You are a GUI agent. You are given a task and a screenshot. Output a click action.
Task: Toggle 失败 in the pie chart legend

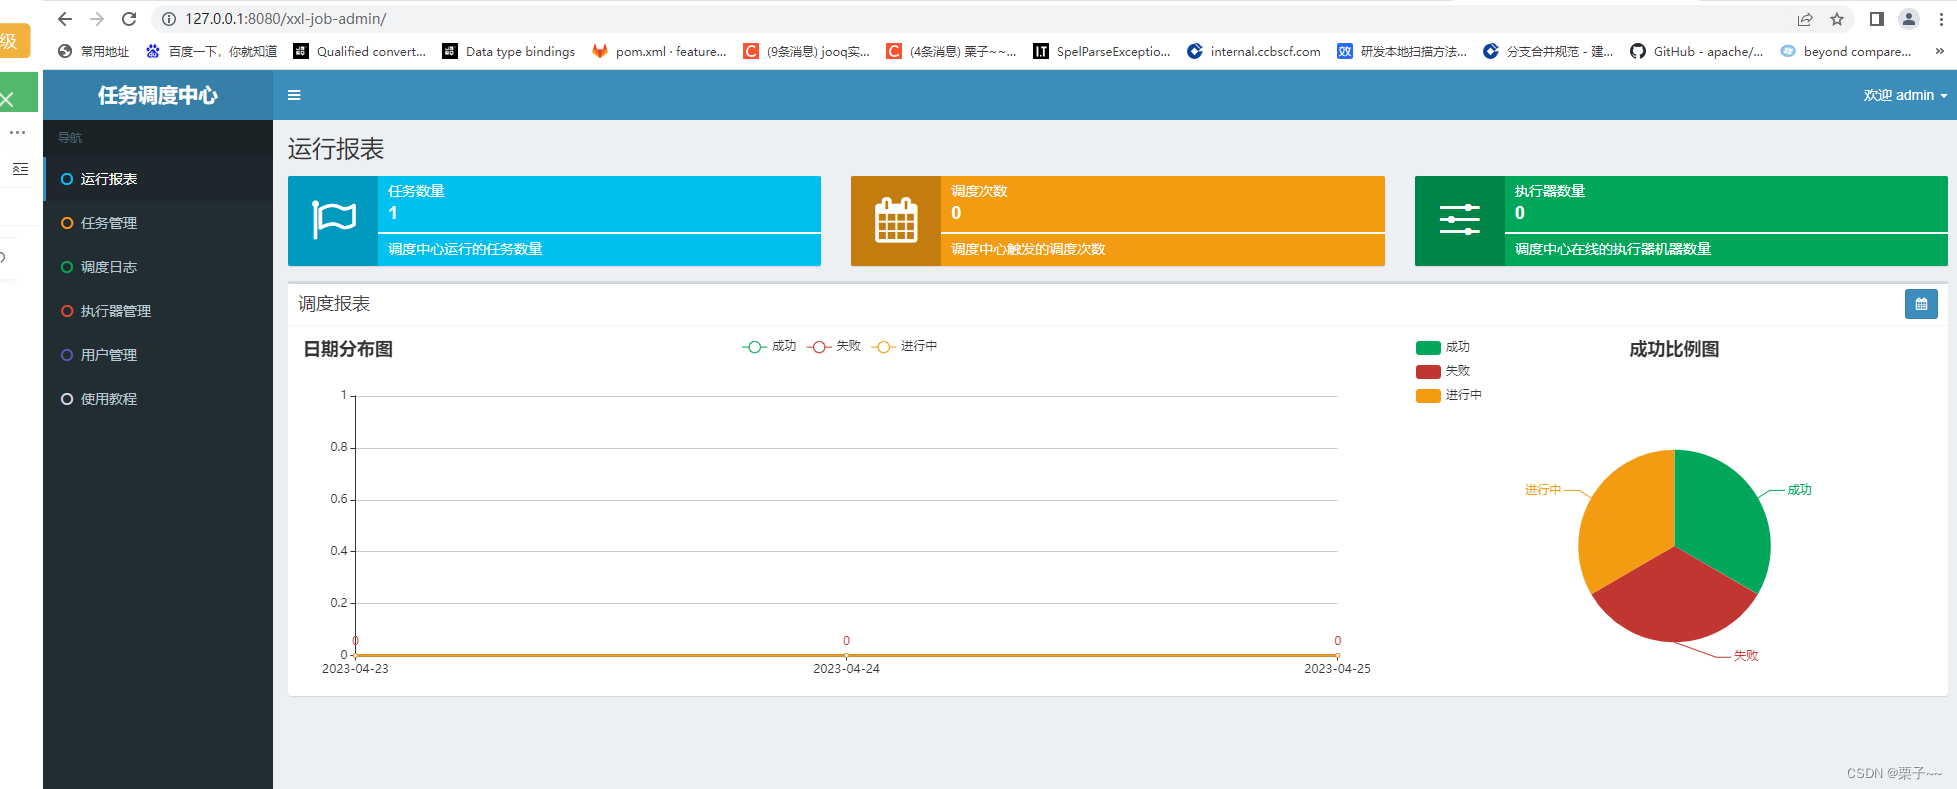1442,371
